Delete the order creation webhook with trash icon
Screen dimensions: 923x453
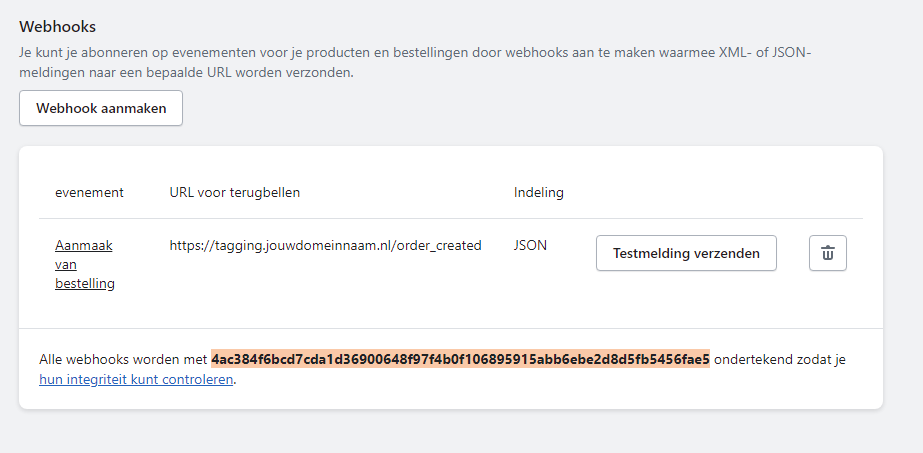point(828,253)
